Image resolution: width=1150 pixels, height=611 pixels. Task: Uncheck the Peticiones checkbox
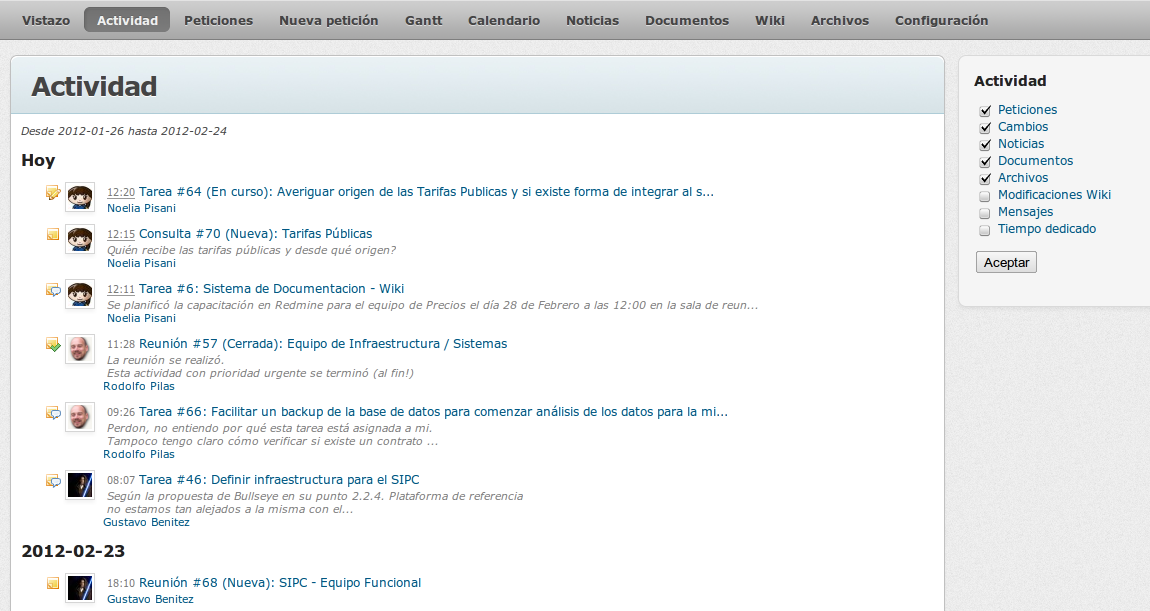pos(985,111)
